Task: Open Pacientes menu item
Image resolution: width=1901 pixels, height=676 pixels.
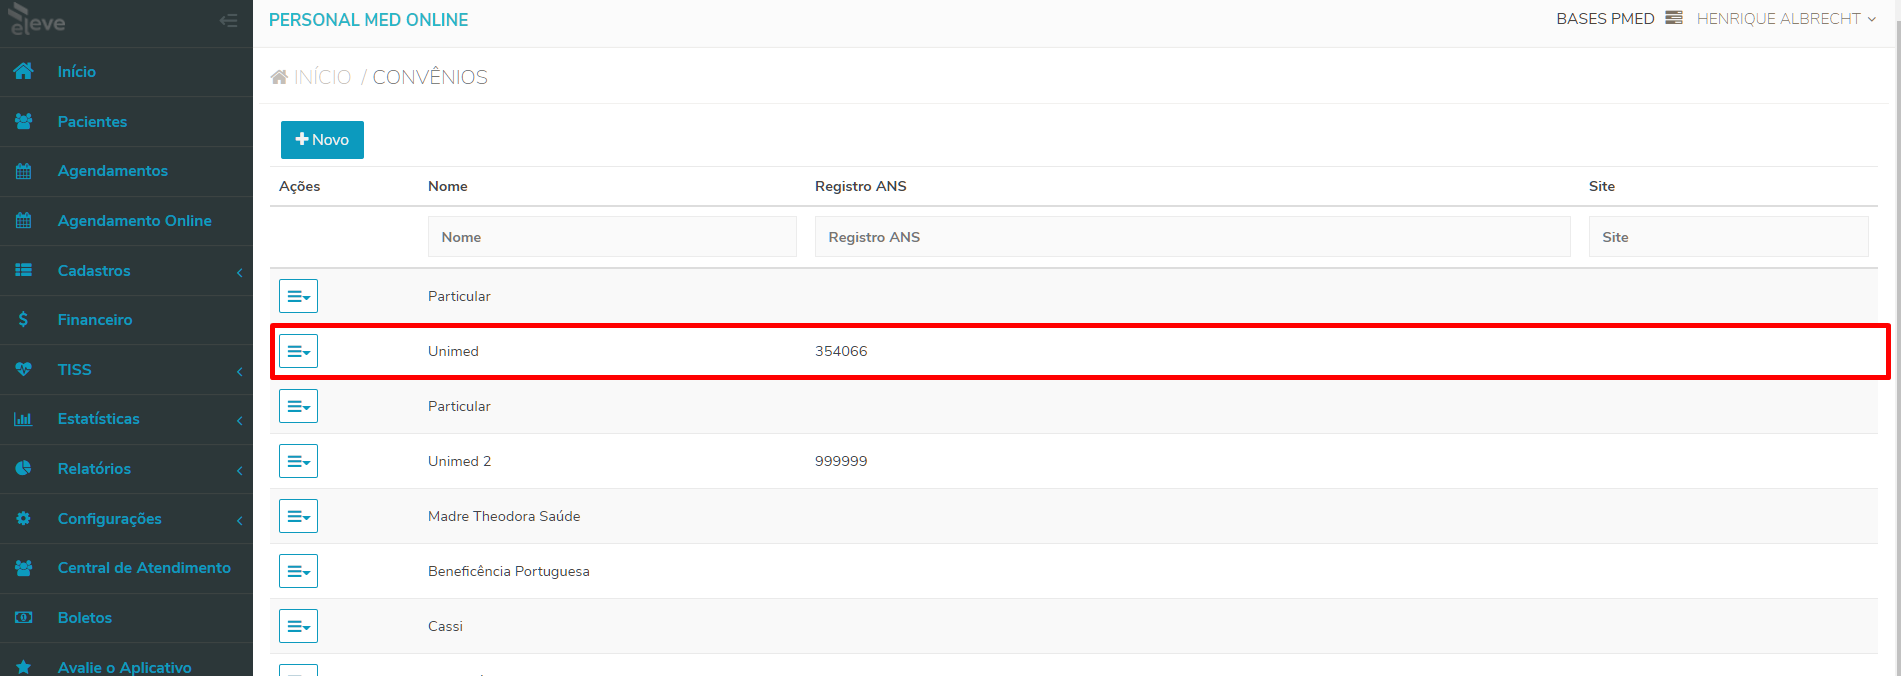Action: [126, 122]
